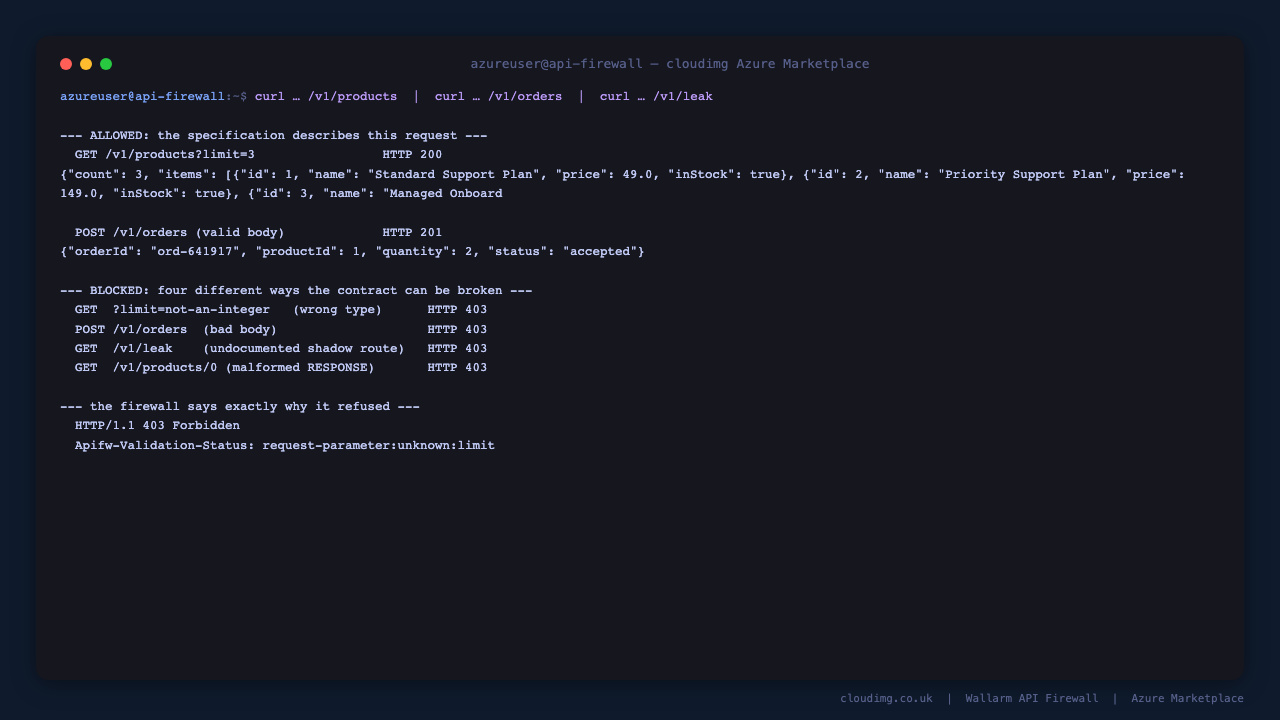Select the 'curl … /v1/leak' command text
The width and height of the screenshot is (1280, 720).
[x=656, y=97]
